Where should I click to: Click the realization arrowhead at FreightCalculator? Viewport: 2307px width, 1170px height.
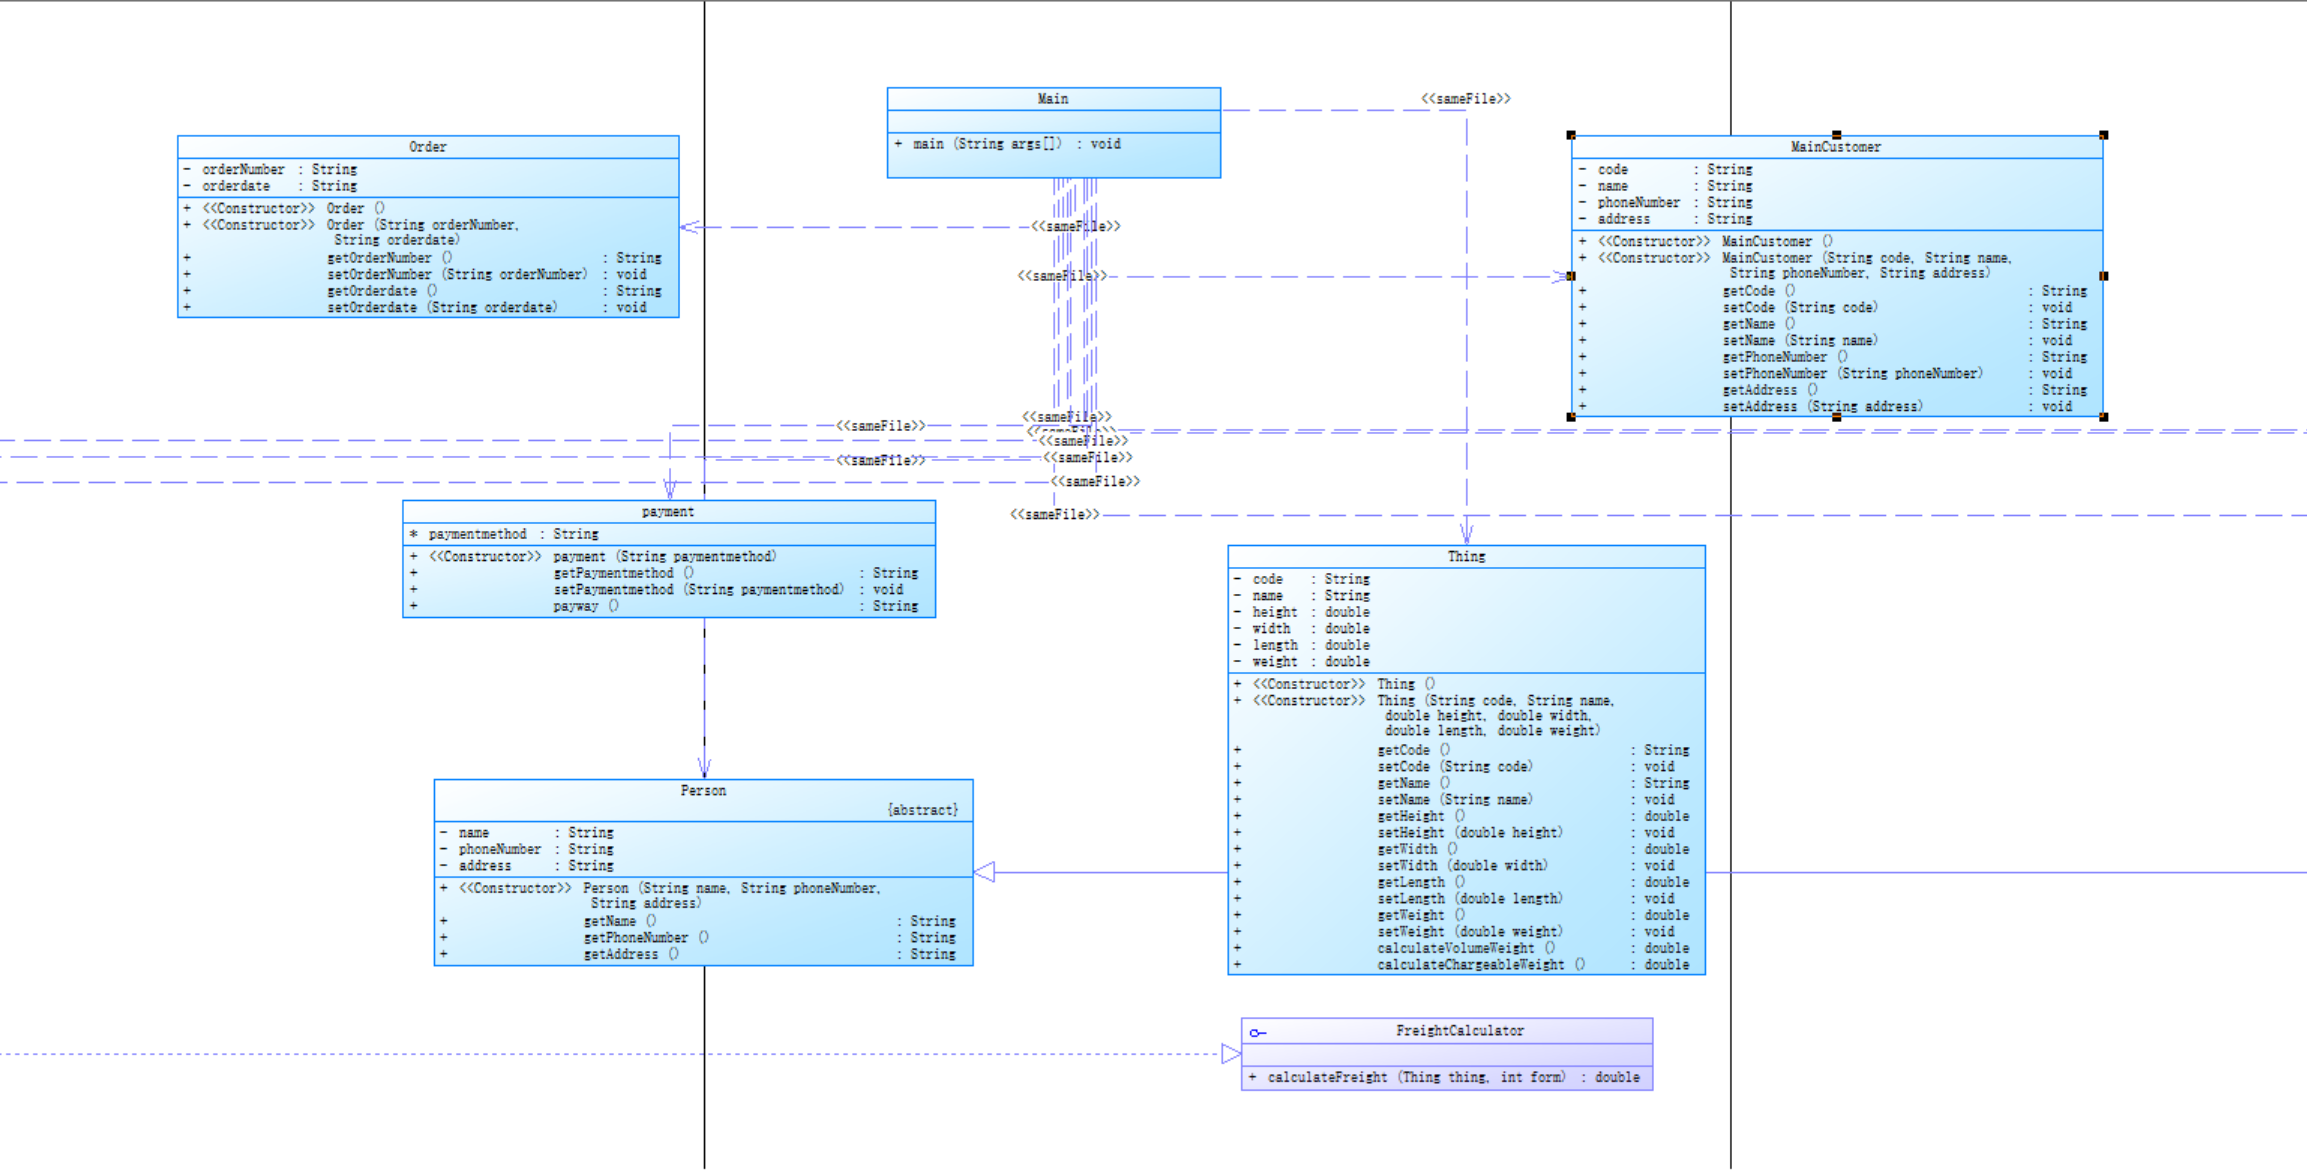click(x=1231, y=1053)
